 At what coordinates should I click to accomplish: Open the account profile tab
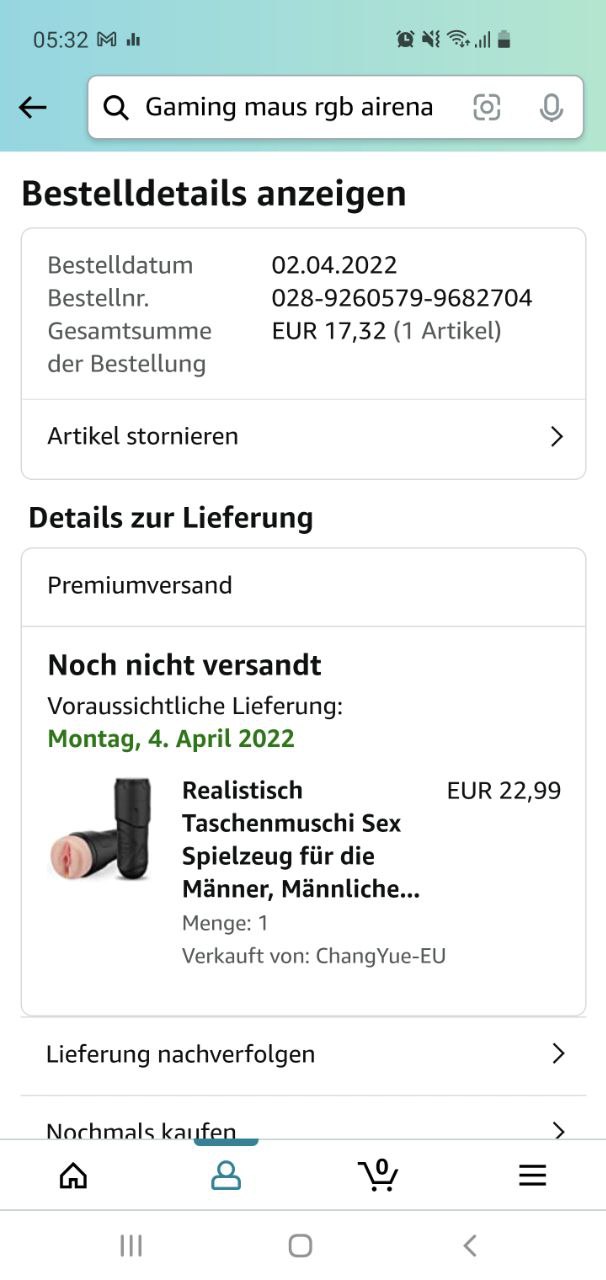pyautogui.click(x=226, y=1175)
